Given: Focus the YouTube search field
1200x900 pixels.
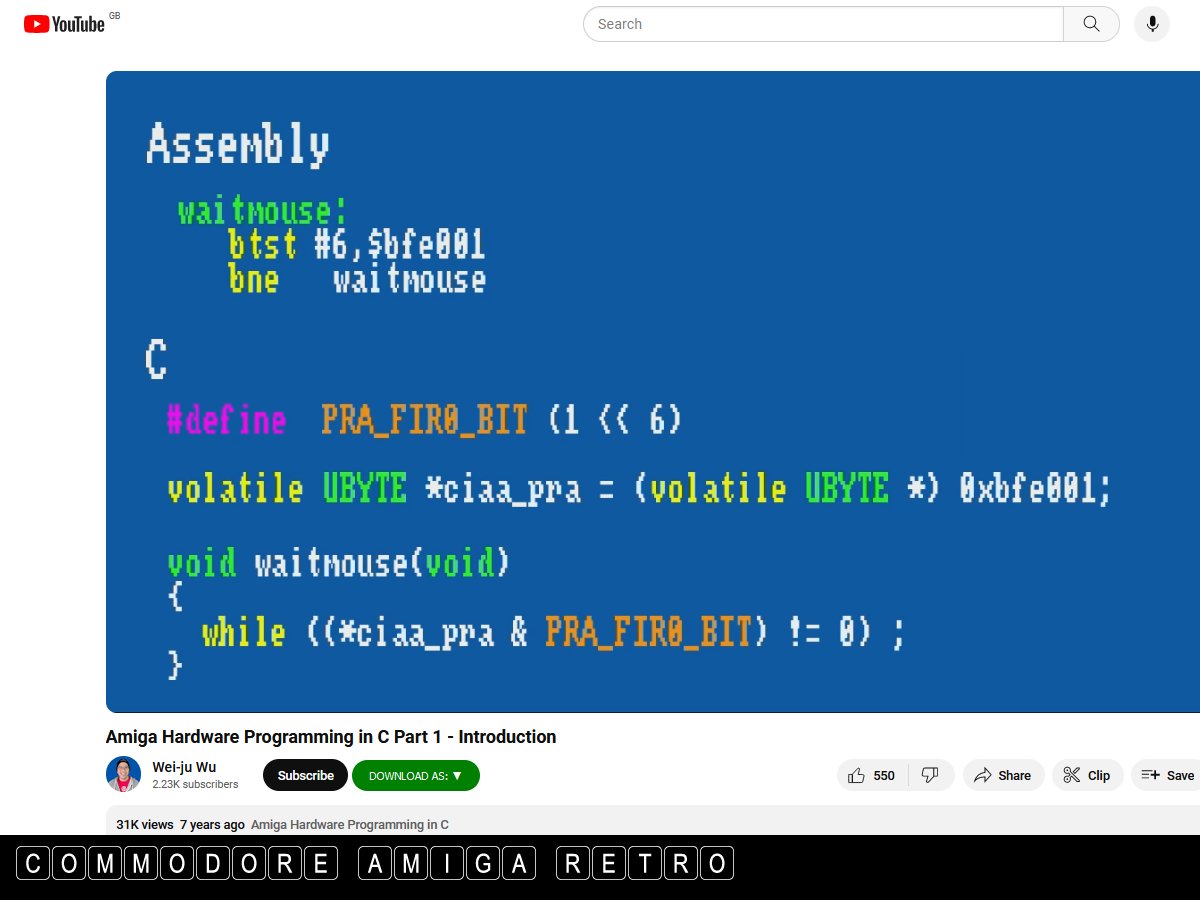Looking at the screenshot, I should 822,24.
